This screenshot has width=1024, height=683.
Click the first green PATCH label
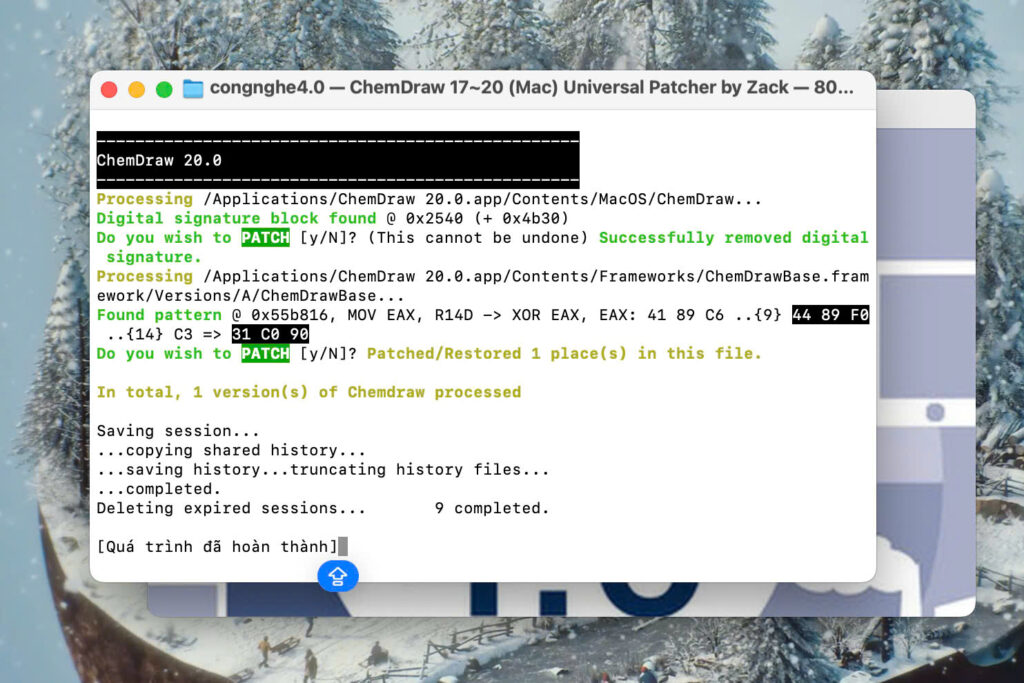(x=265, y=238)
